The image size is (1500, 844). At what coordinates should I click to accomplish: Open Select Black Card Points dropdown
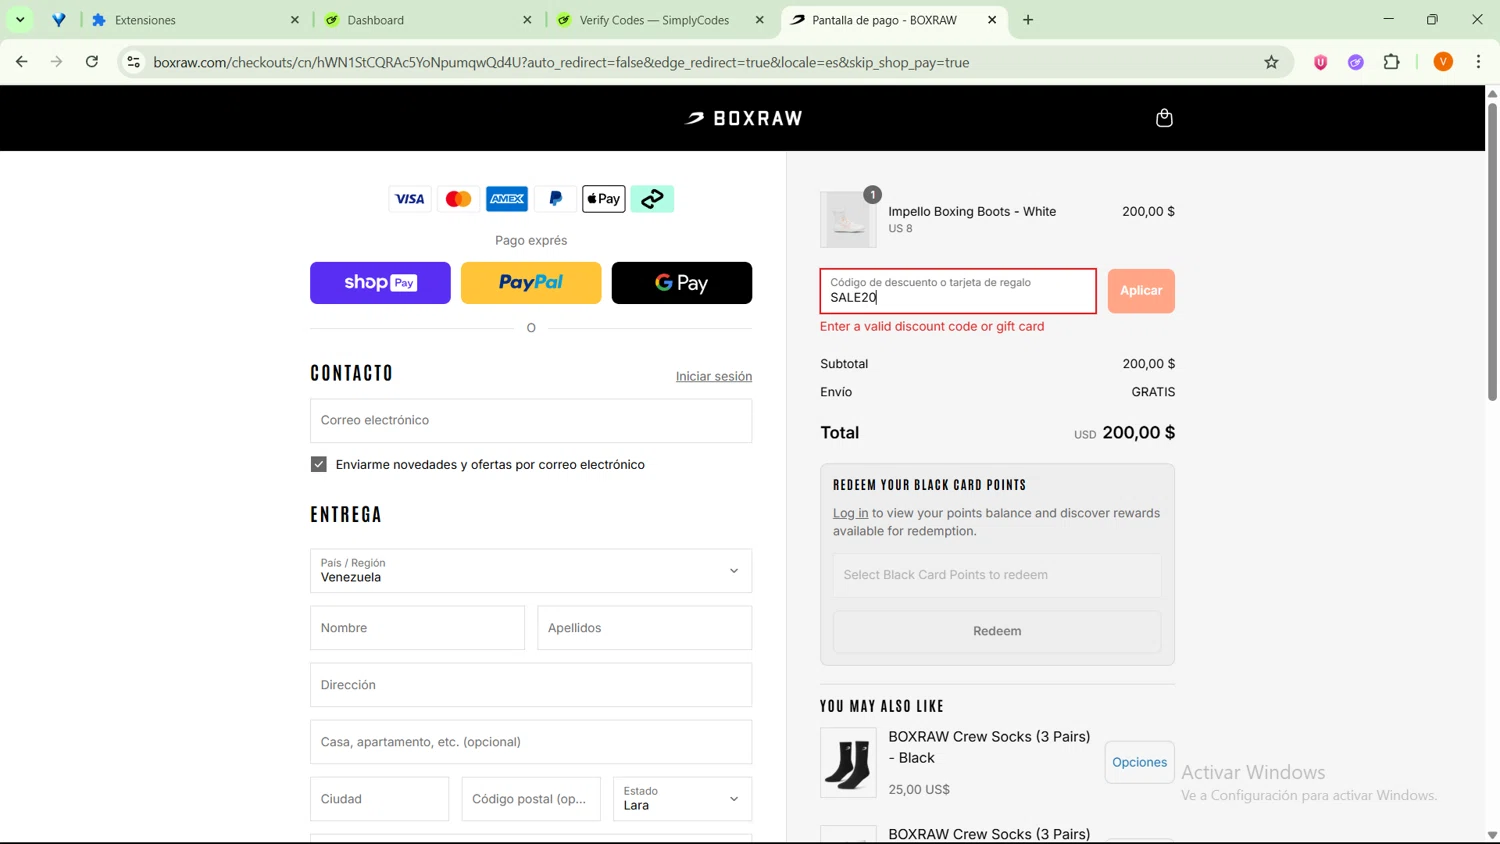tap(997, 575)
